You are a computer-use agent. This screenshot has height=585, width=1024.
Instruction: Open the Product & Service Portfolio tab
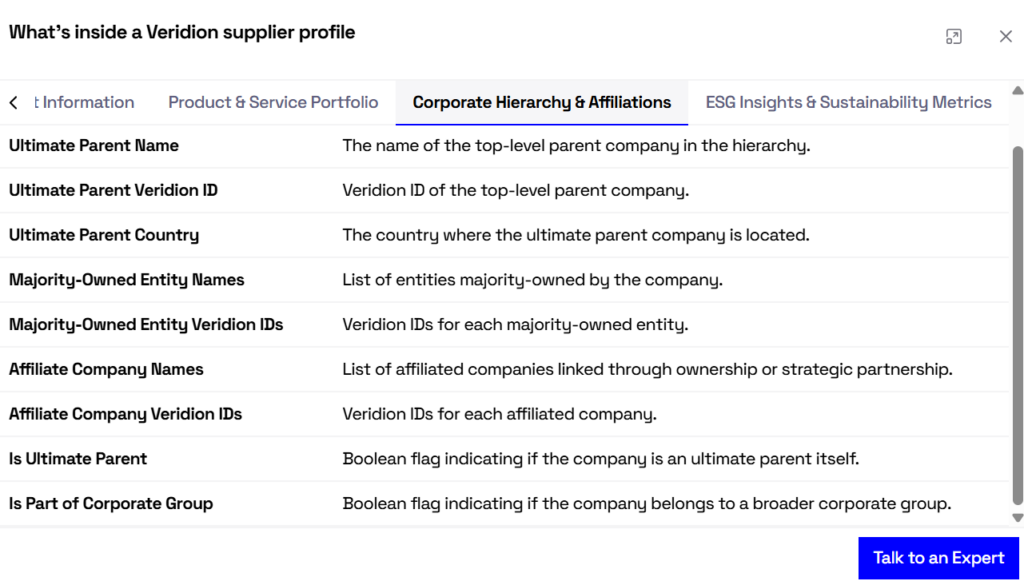(273, 102)
